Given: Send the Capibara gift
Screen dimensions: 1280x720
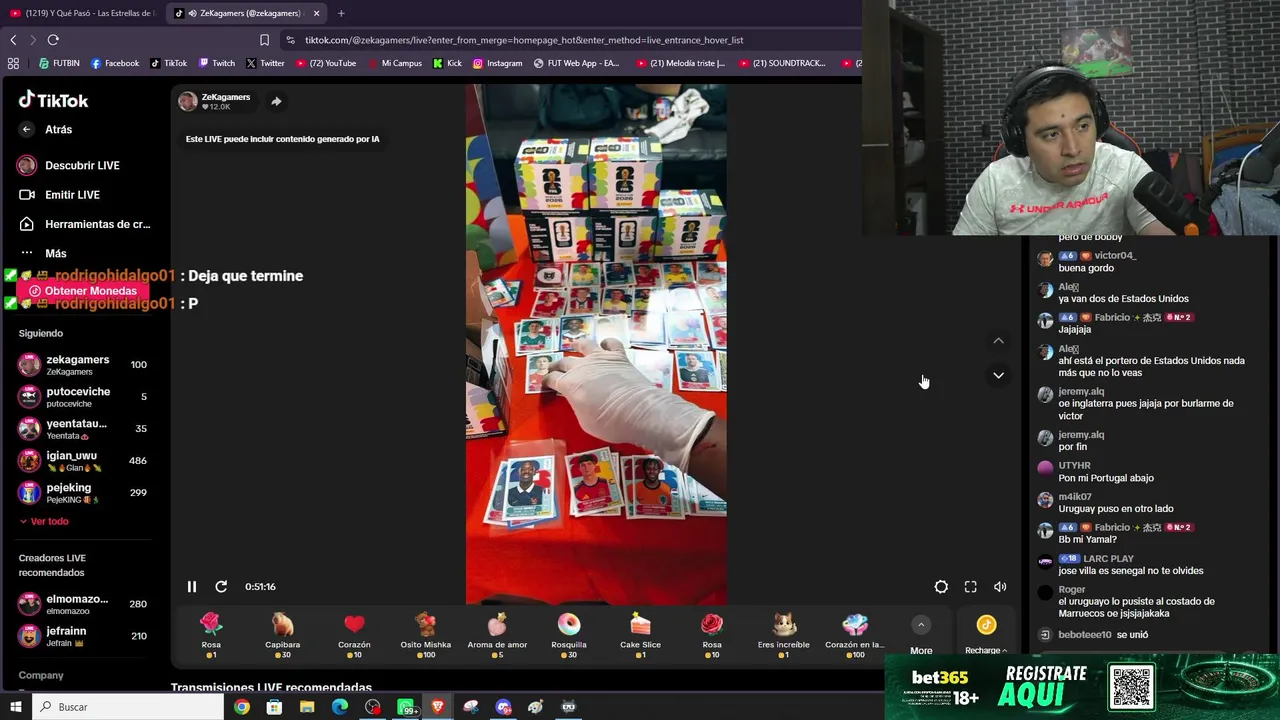Looking at the screenshot, I should [x=282, y=635].
